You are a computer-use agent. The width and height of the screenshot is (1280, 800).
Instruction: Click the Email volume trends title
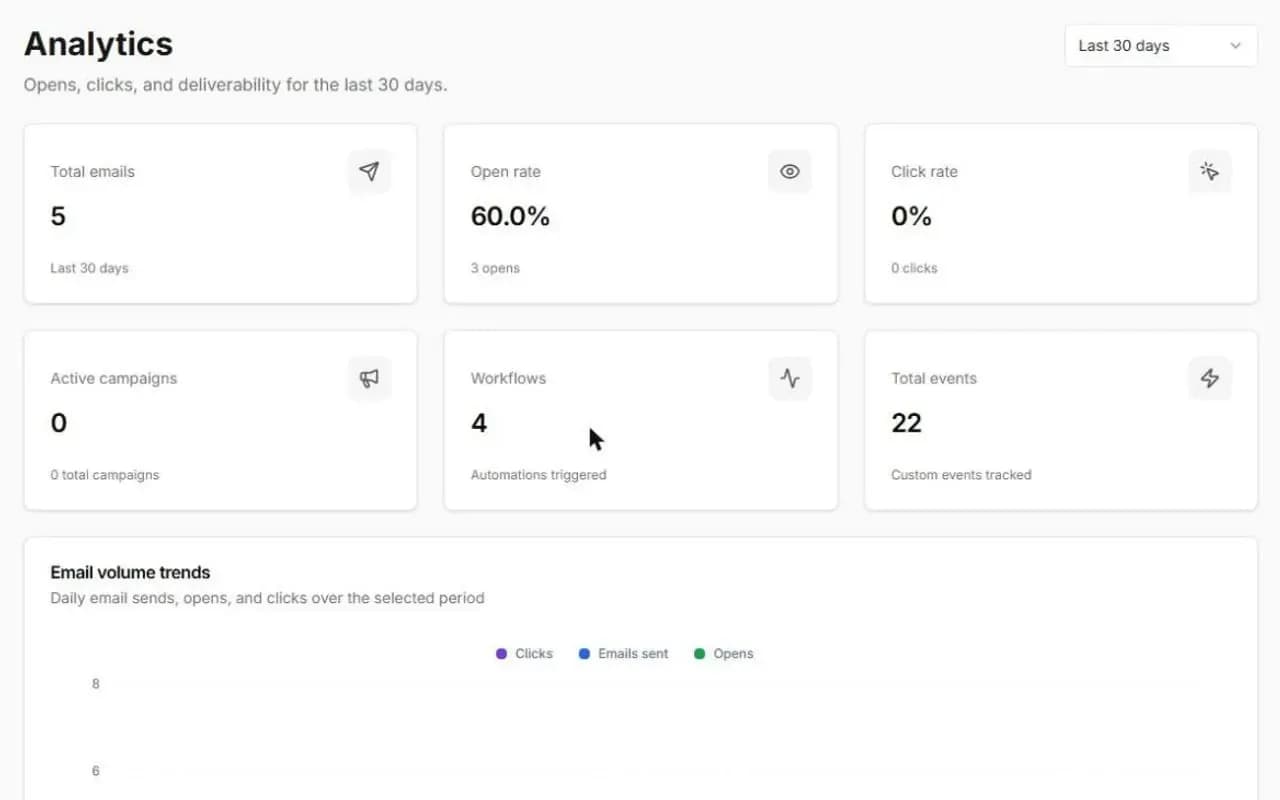coord(130,573)
